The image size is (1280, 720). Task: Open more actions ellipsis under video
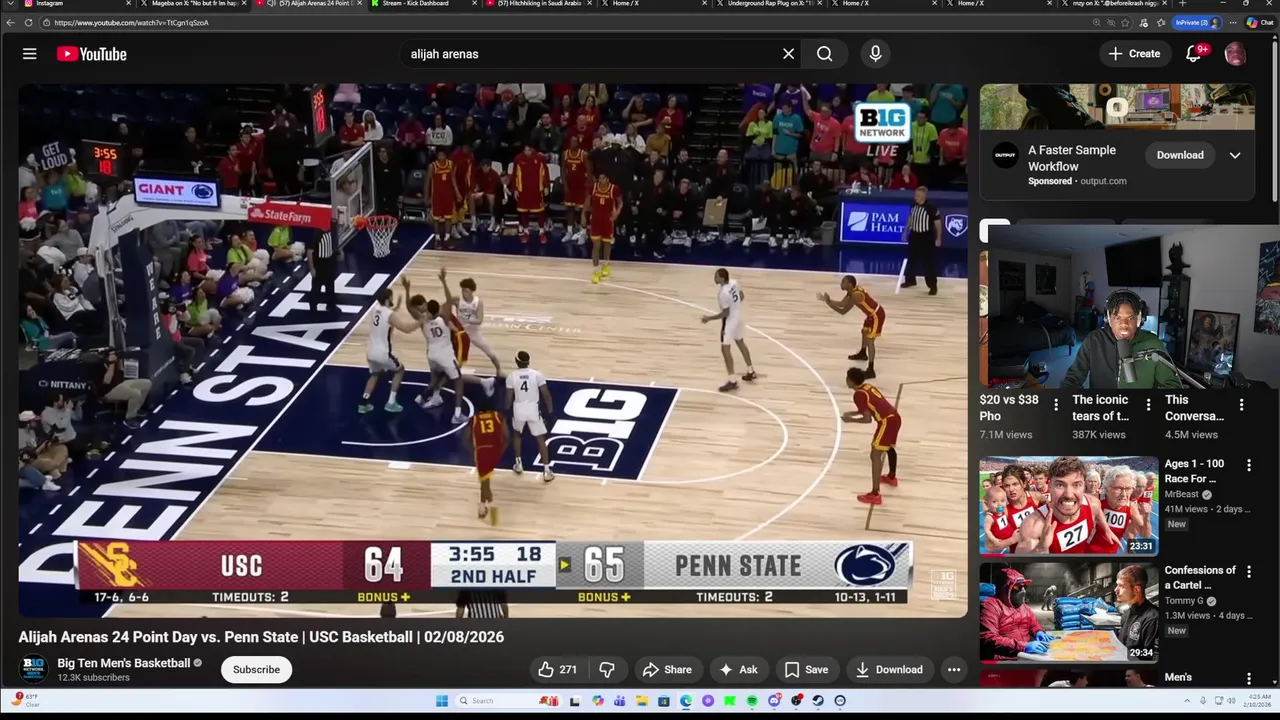(x=954, y=670)
